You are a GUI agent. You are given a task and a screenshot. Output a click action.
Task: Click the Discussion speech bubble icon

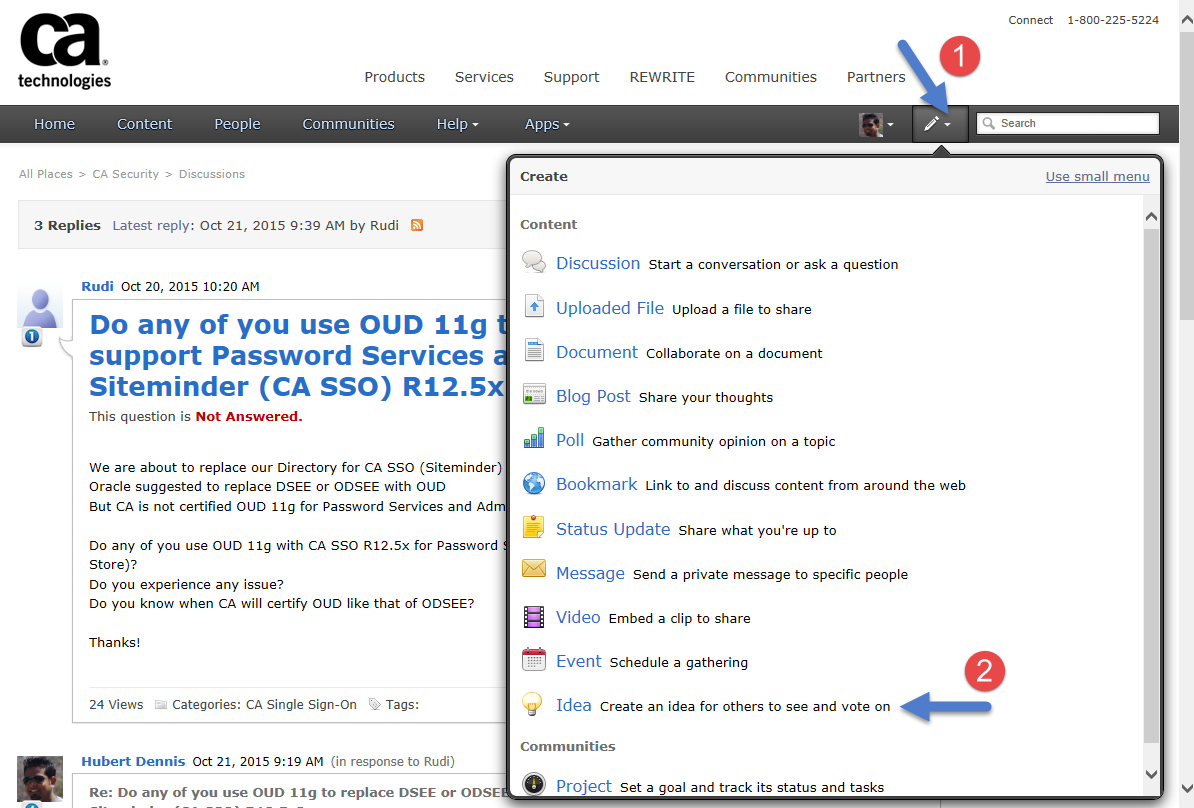[x=534, y=263]
